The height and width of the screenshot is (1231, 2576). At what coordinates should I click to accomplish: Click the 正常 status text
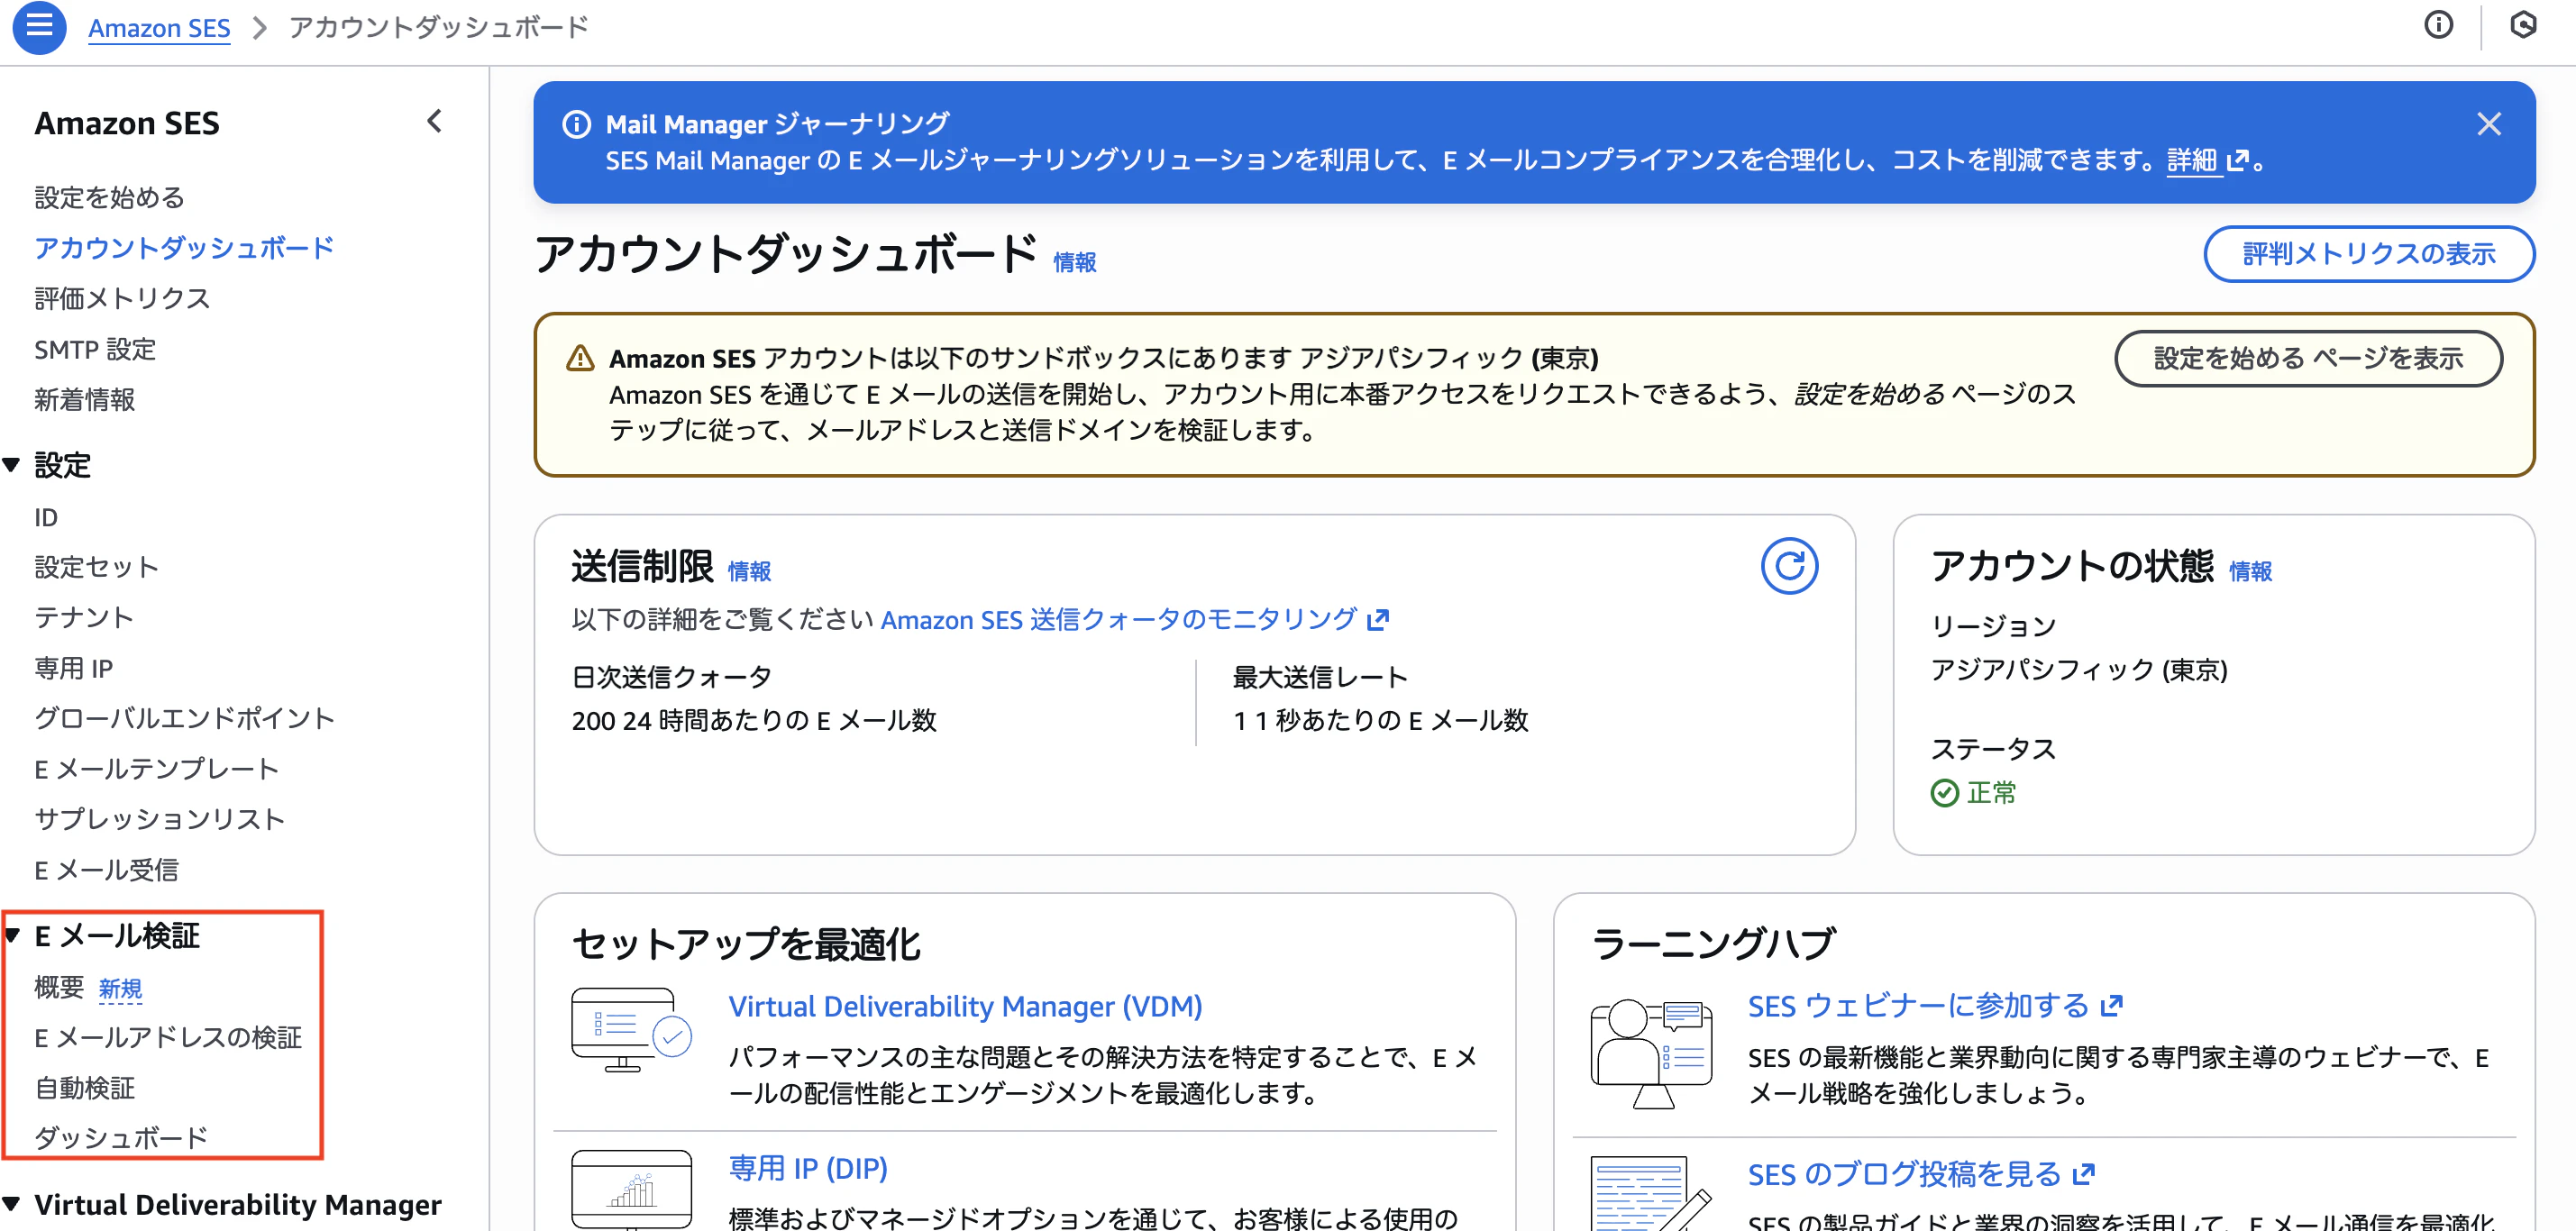(x=1991, y=793)
